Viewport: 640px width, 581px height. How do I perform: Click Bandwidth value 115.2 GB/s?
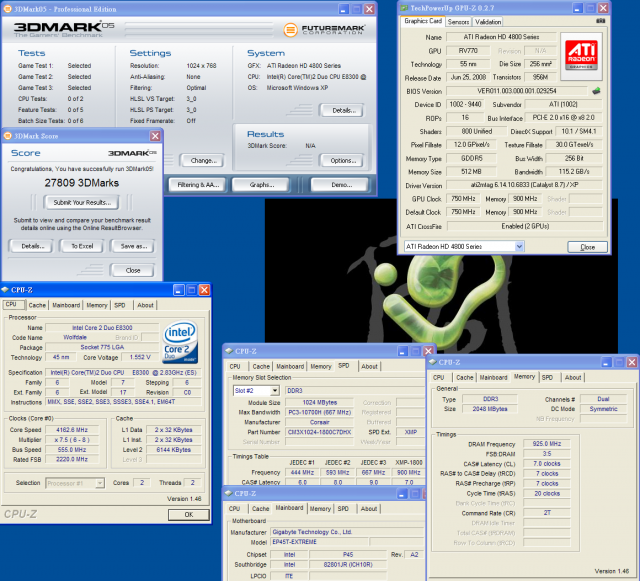pos(573,171)
